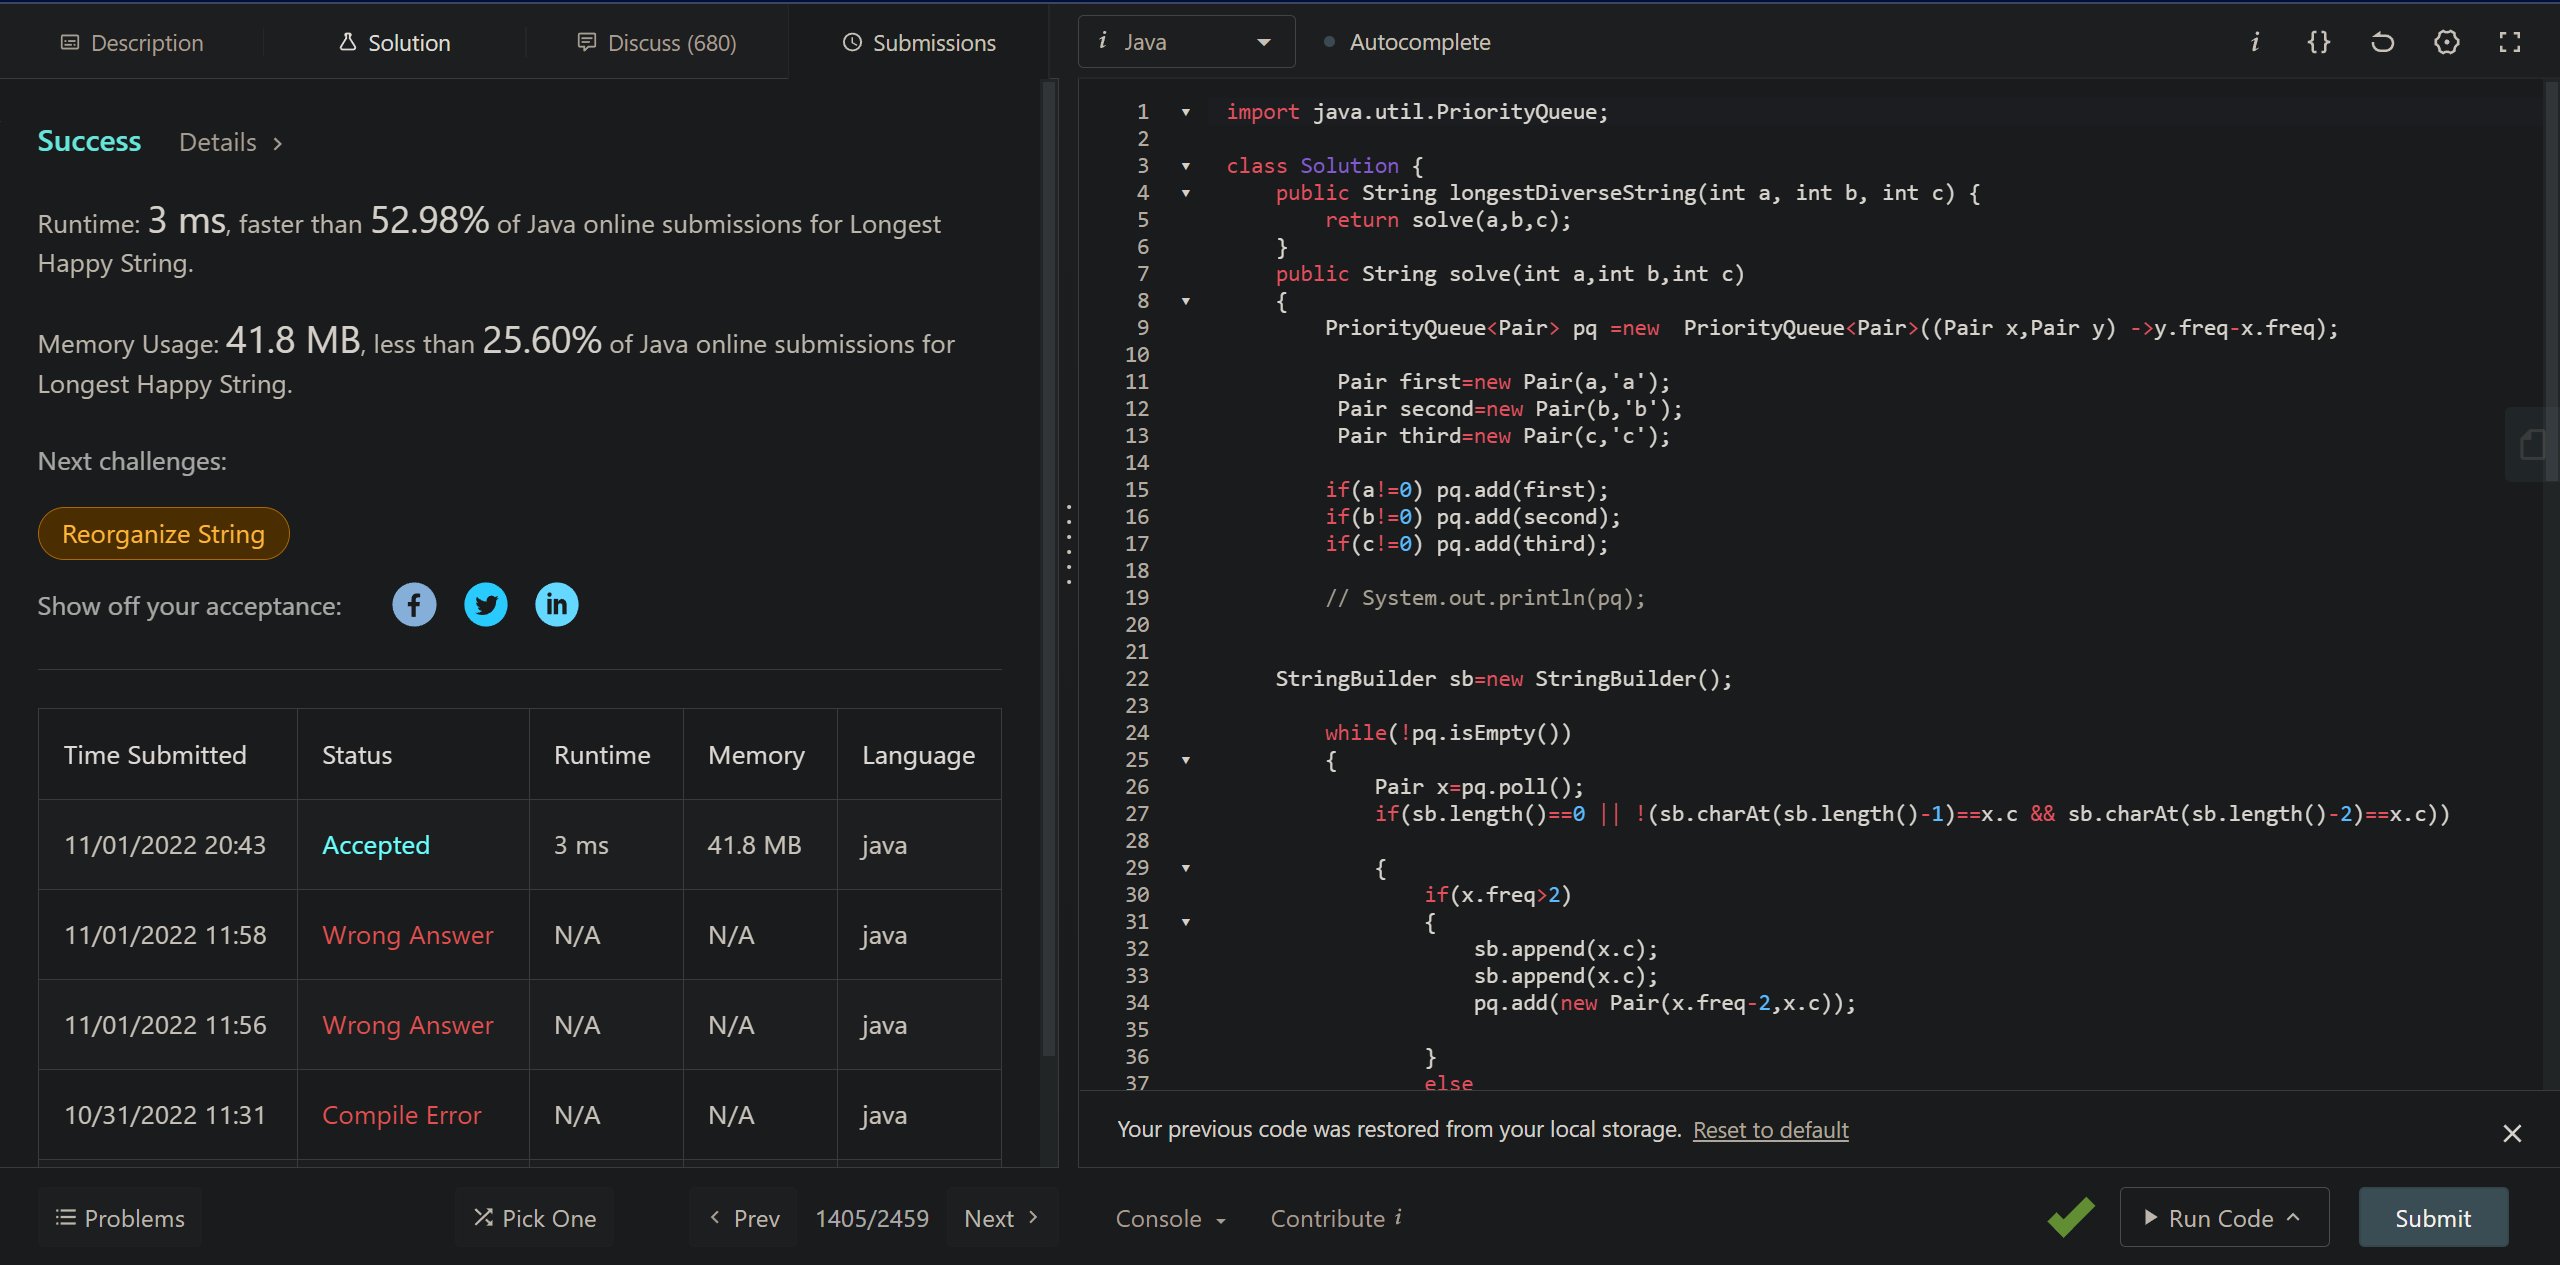Enter fullscreen editor mode icon
This screenshot has width=2560, height=1265.
(x=2509, y=42)
